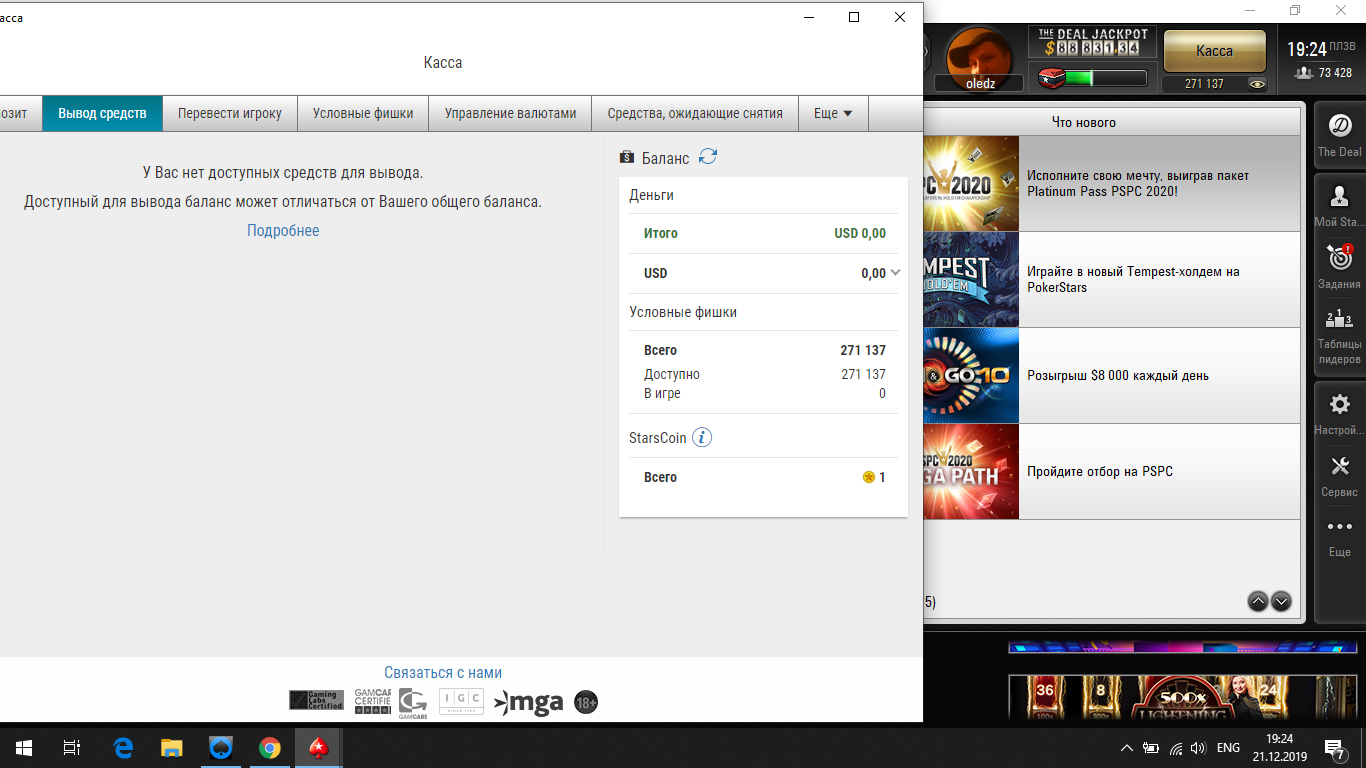1366x768 pixels.
Task: Click the volume icon in the system tray
Action: pos(1198,747)
